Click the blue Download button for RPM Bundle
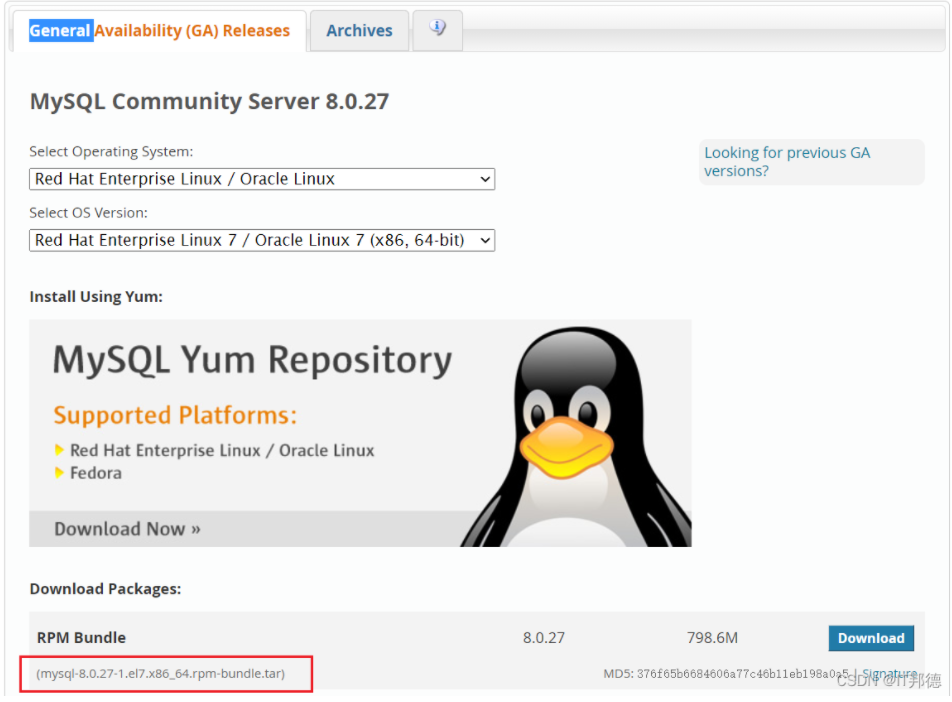The width and height of the screenshot is (952, 702). tap(871, 638)
